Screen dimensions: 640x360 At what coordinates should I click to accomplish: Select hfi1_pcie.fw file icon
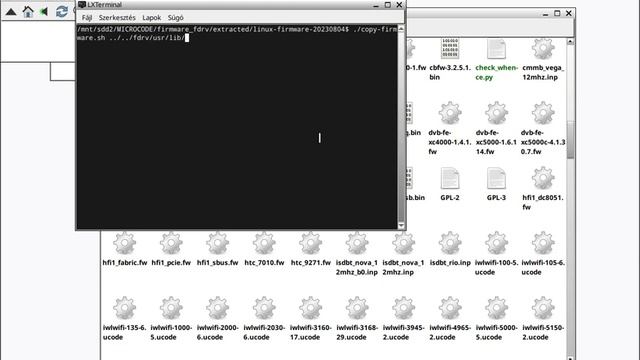pos(171,243)
